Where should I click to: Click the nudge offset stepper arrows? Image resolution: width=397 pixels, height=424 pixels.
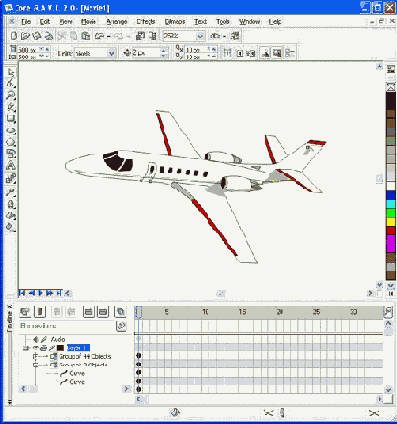coord(164,53)
